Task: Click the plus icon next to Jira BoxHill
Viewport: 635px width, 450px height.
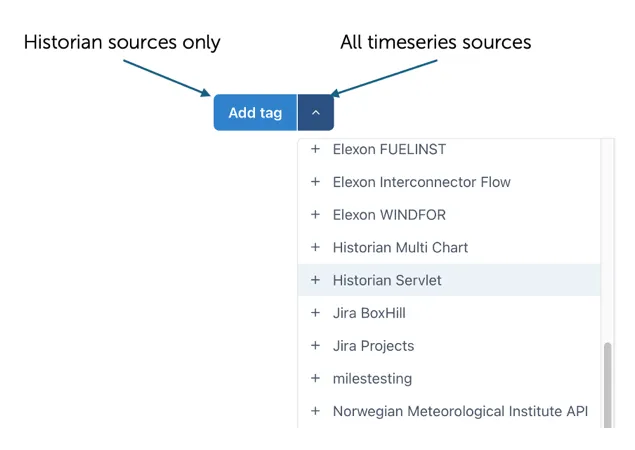Action: click(315, 313)
